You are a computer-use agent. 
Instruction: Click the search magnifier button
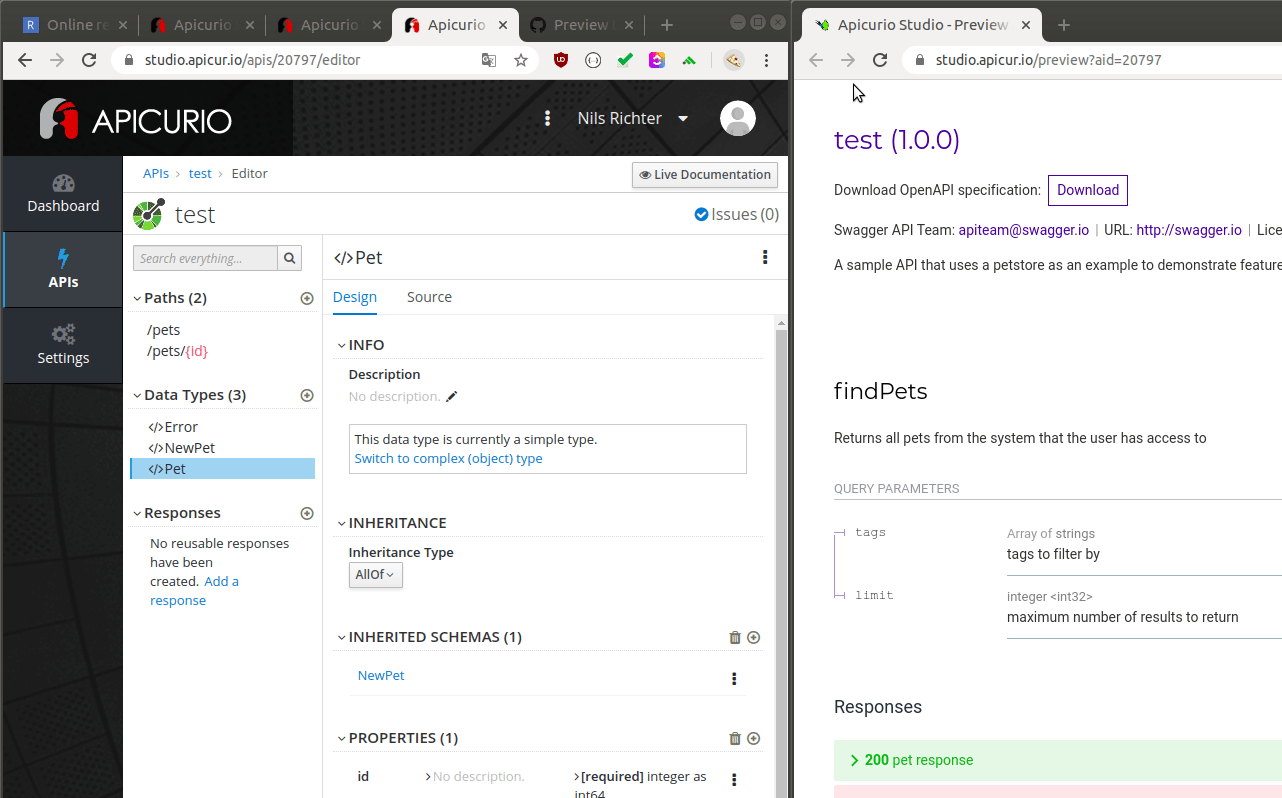tap(289, 258)
